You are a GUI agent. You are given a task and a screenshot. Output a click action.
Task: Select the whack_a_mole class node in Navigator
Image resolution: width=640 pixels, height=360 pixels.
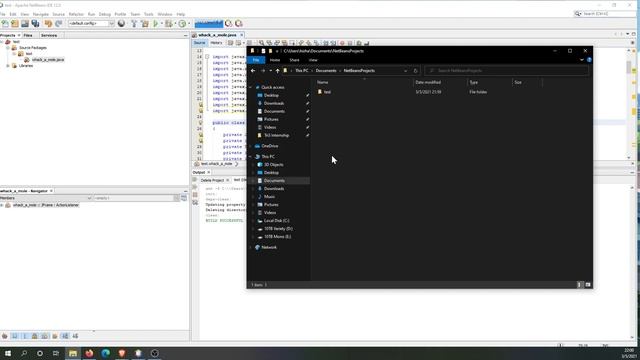(x=46, y=205)
